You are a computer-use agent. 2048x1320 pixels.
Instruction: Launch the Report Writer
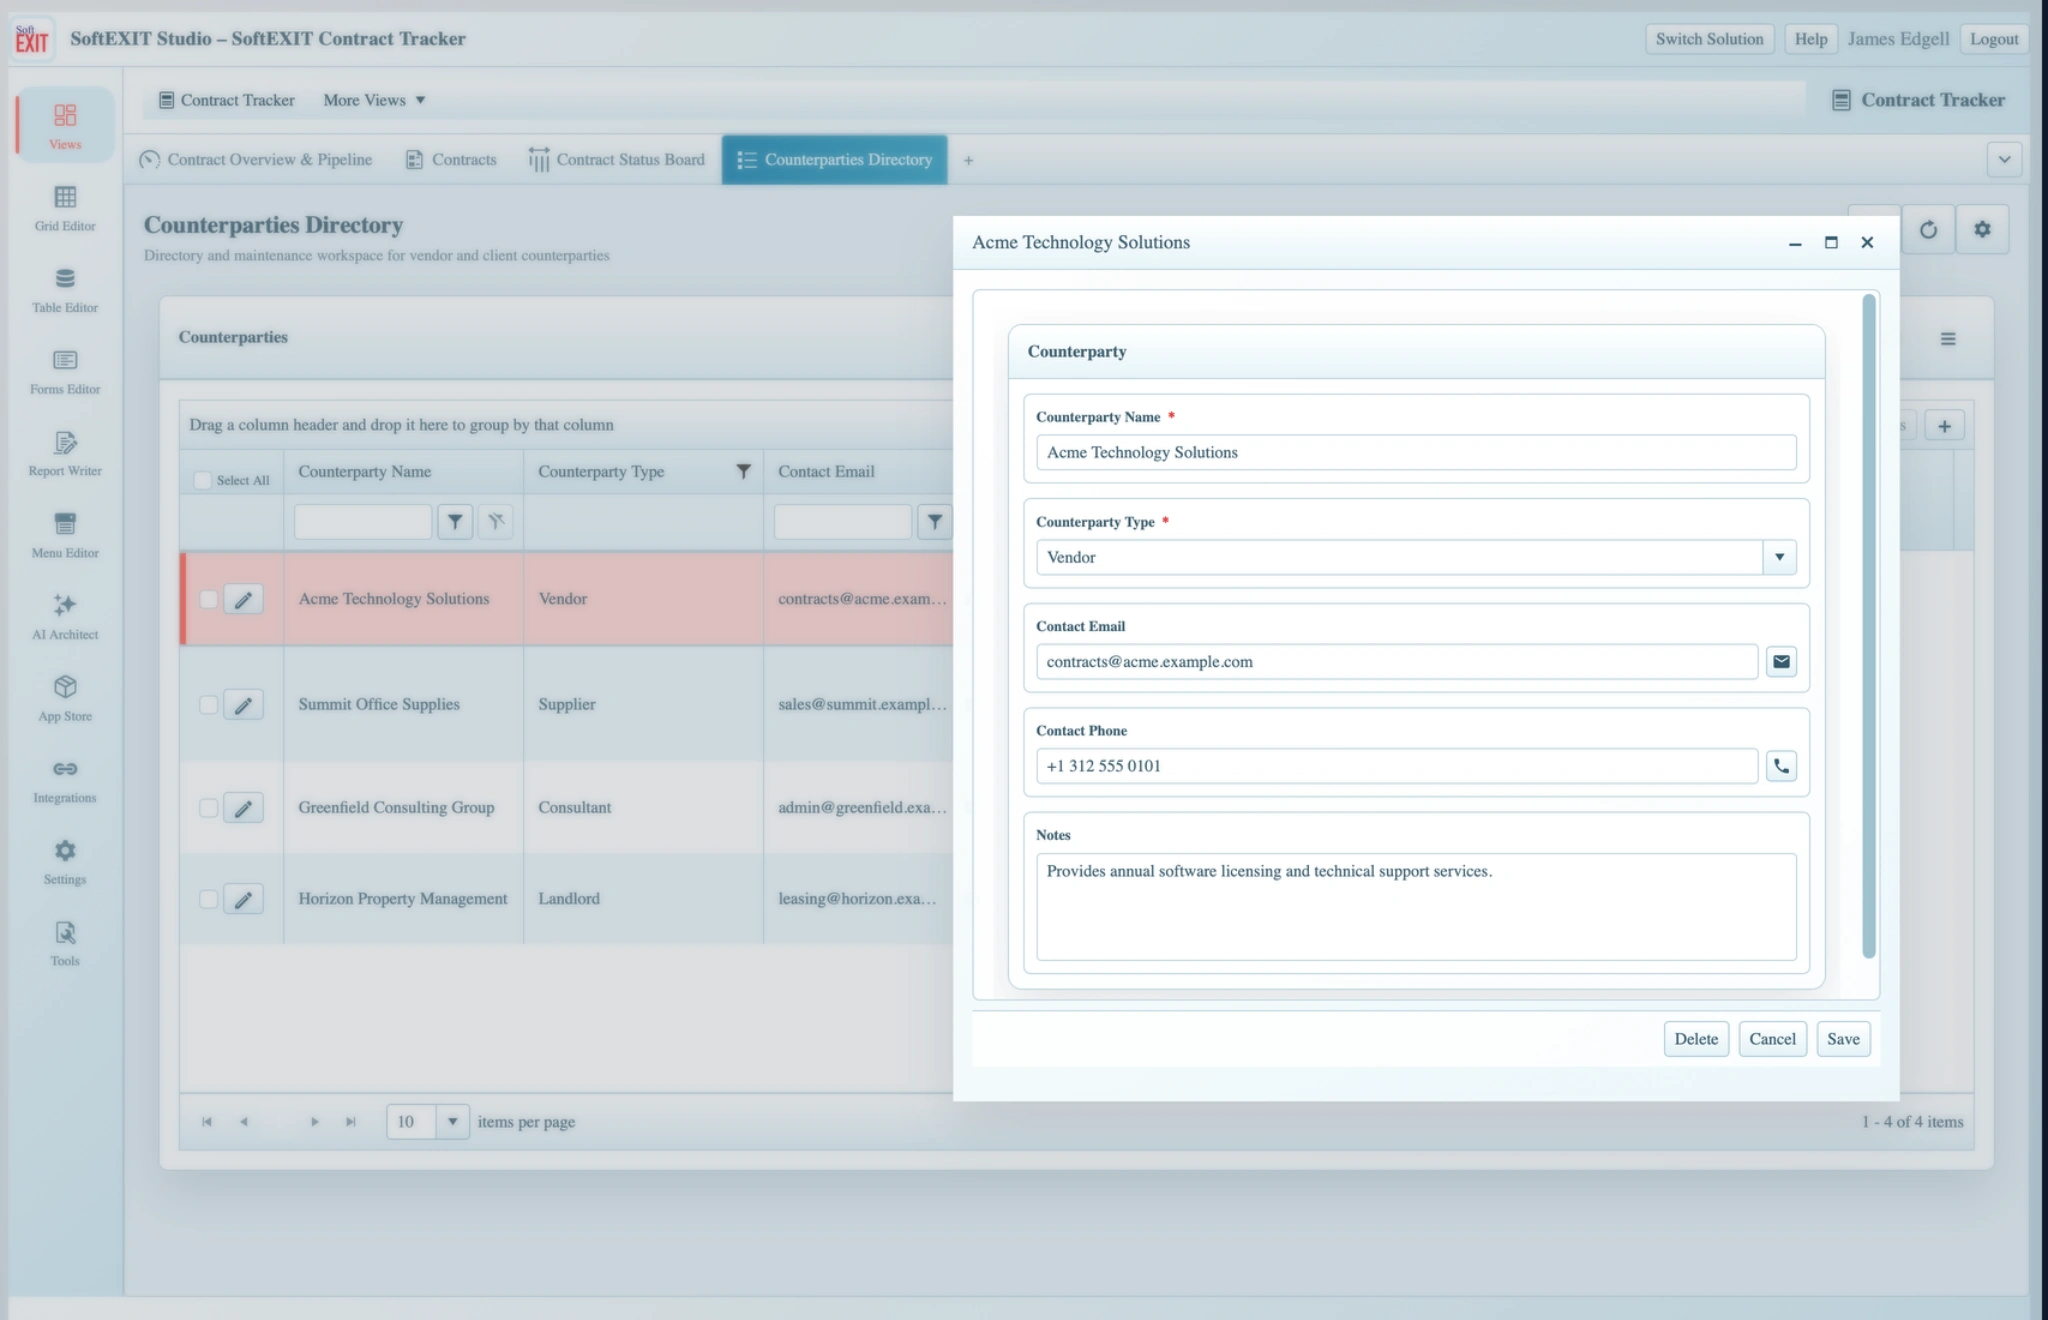(x=65, y=453)
